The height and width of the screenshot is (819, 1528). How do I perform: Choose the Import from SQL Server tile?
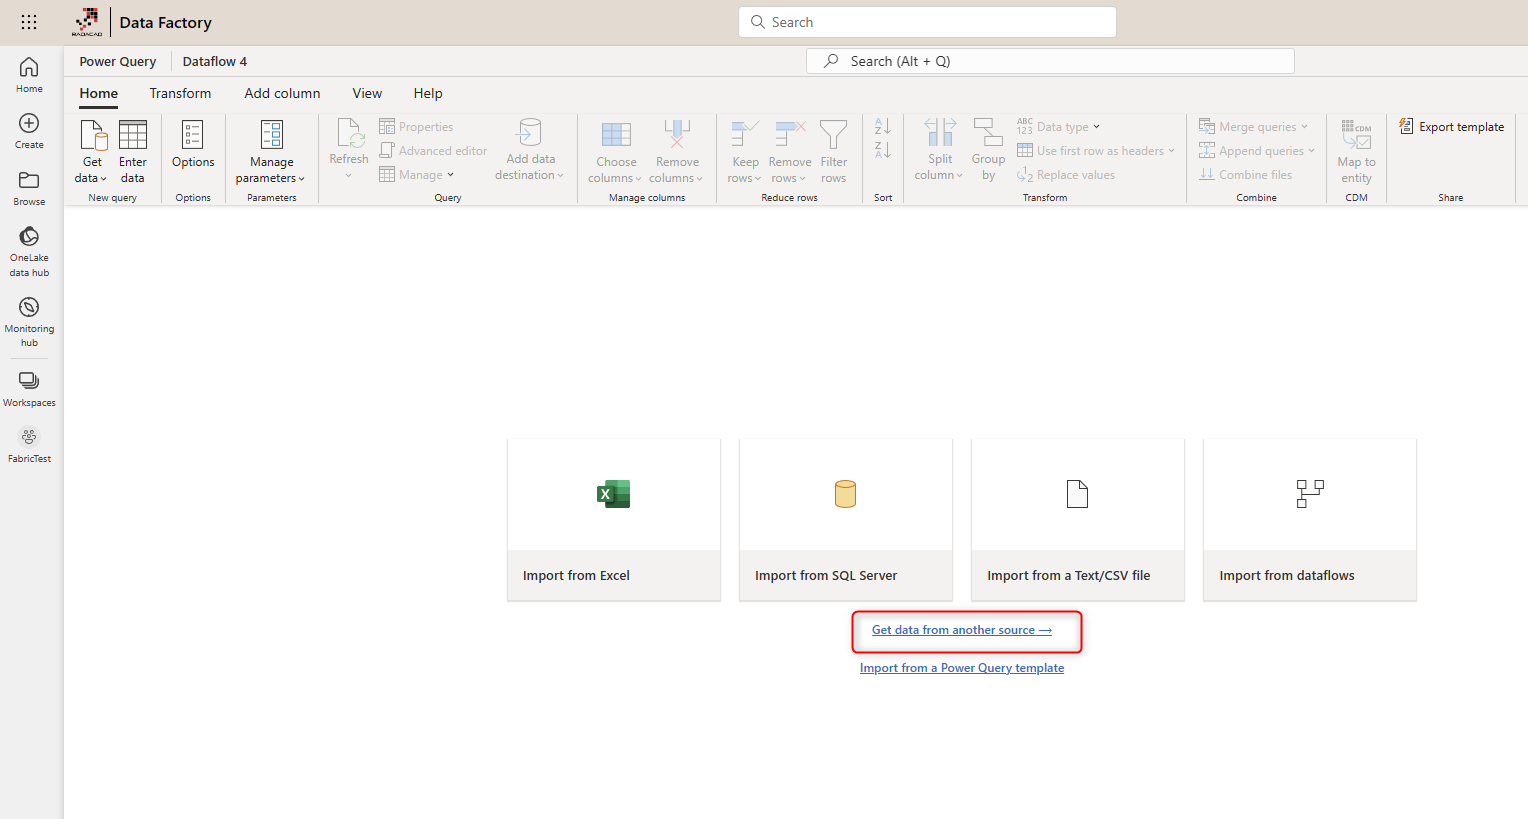[x=845, y=519]
